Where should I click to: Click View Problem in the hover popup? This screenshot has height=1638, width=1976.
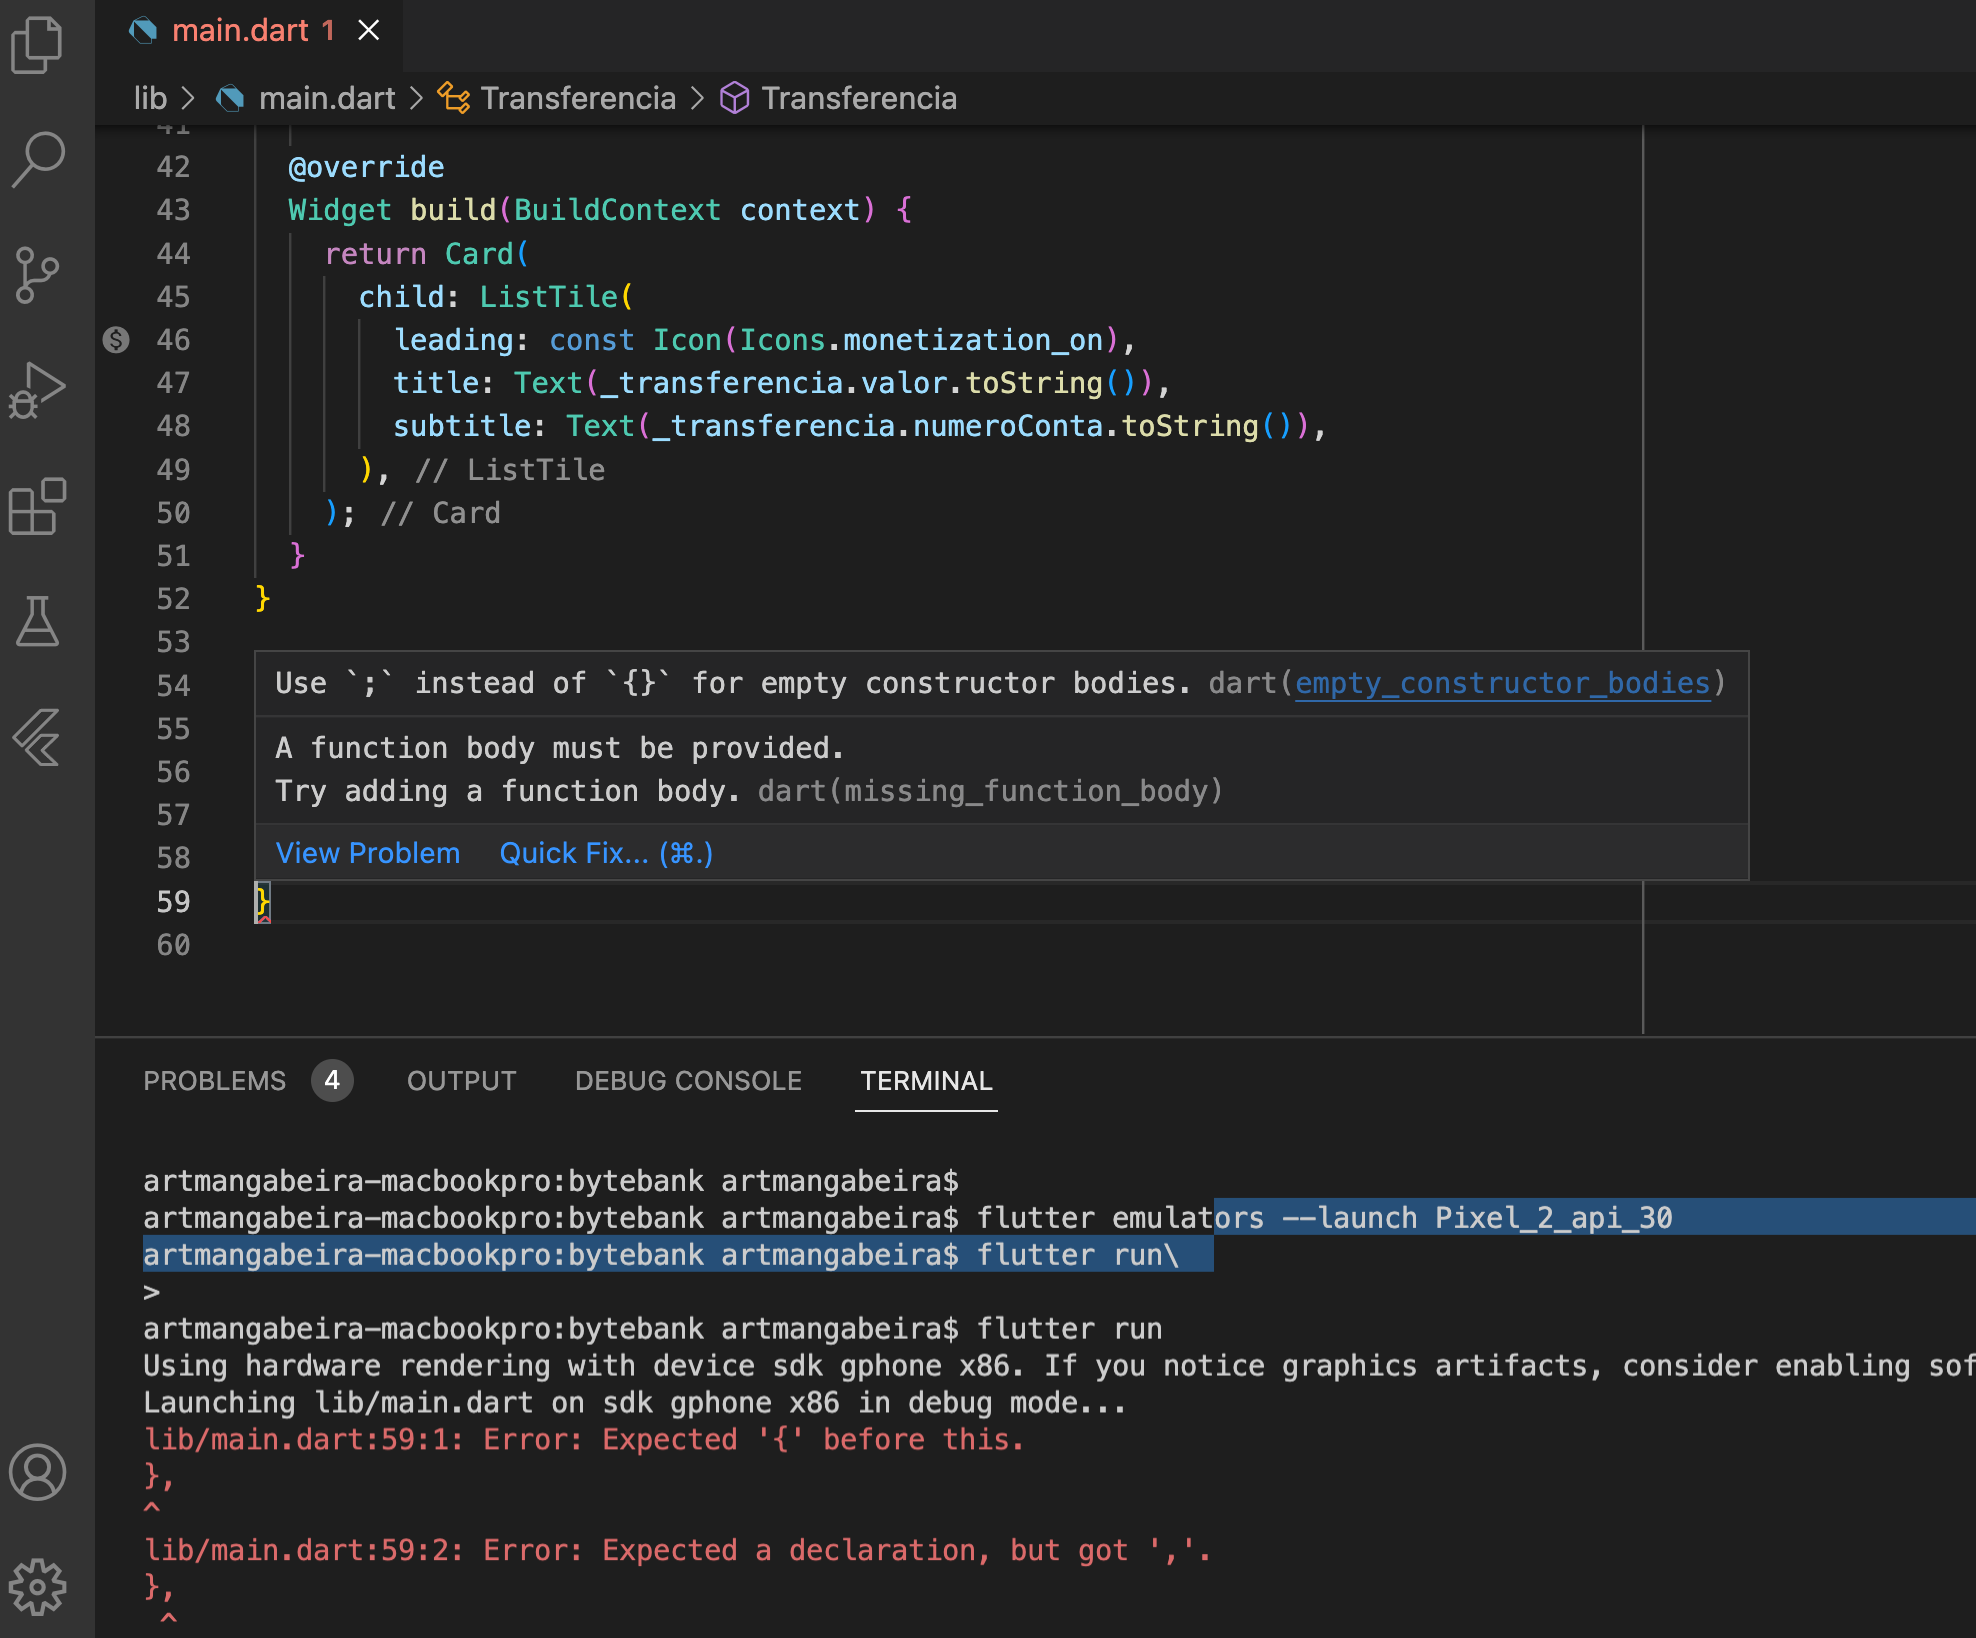368,853
